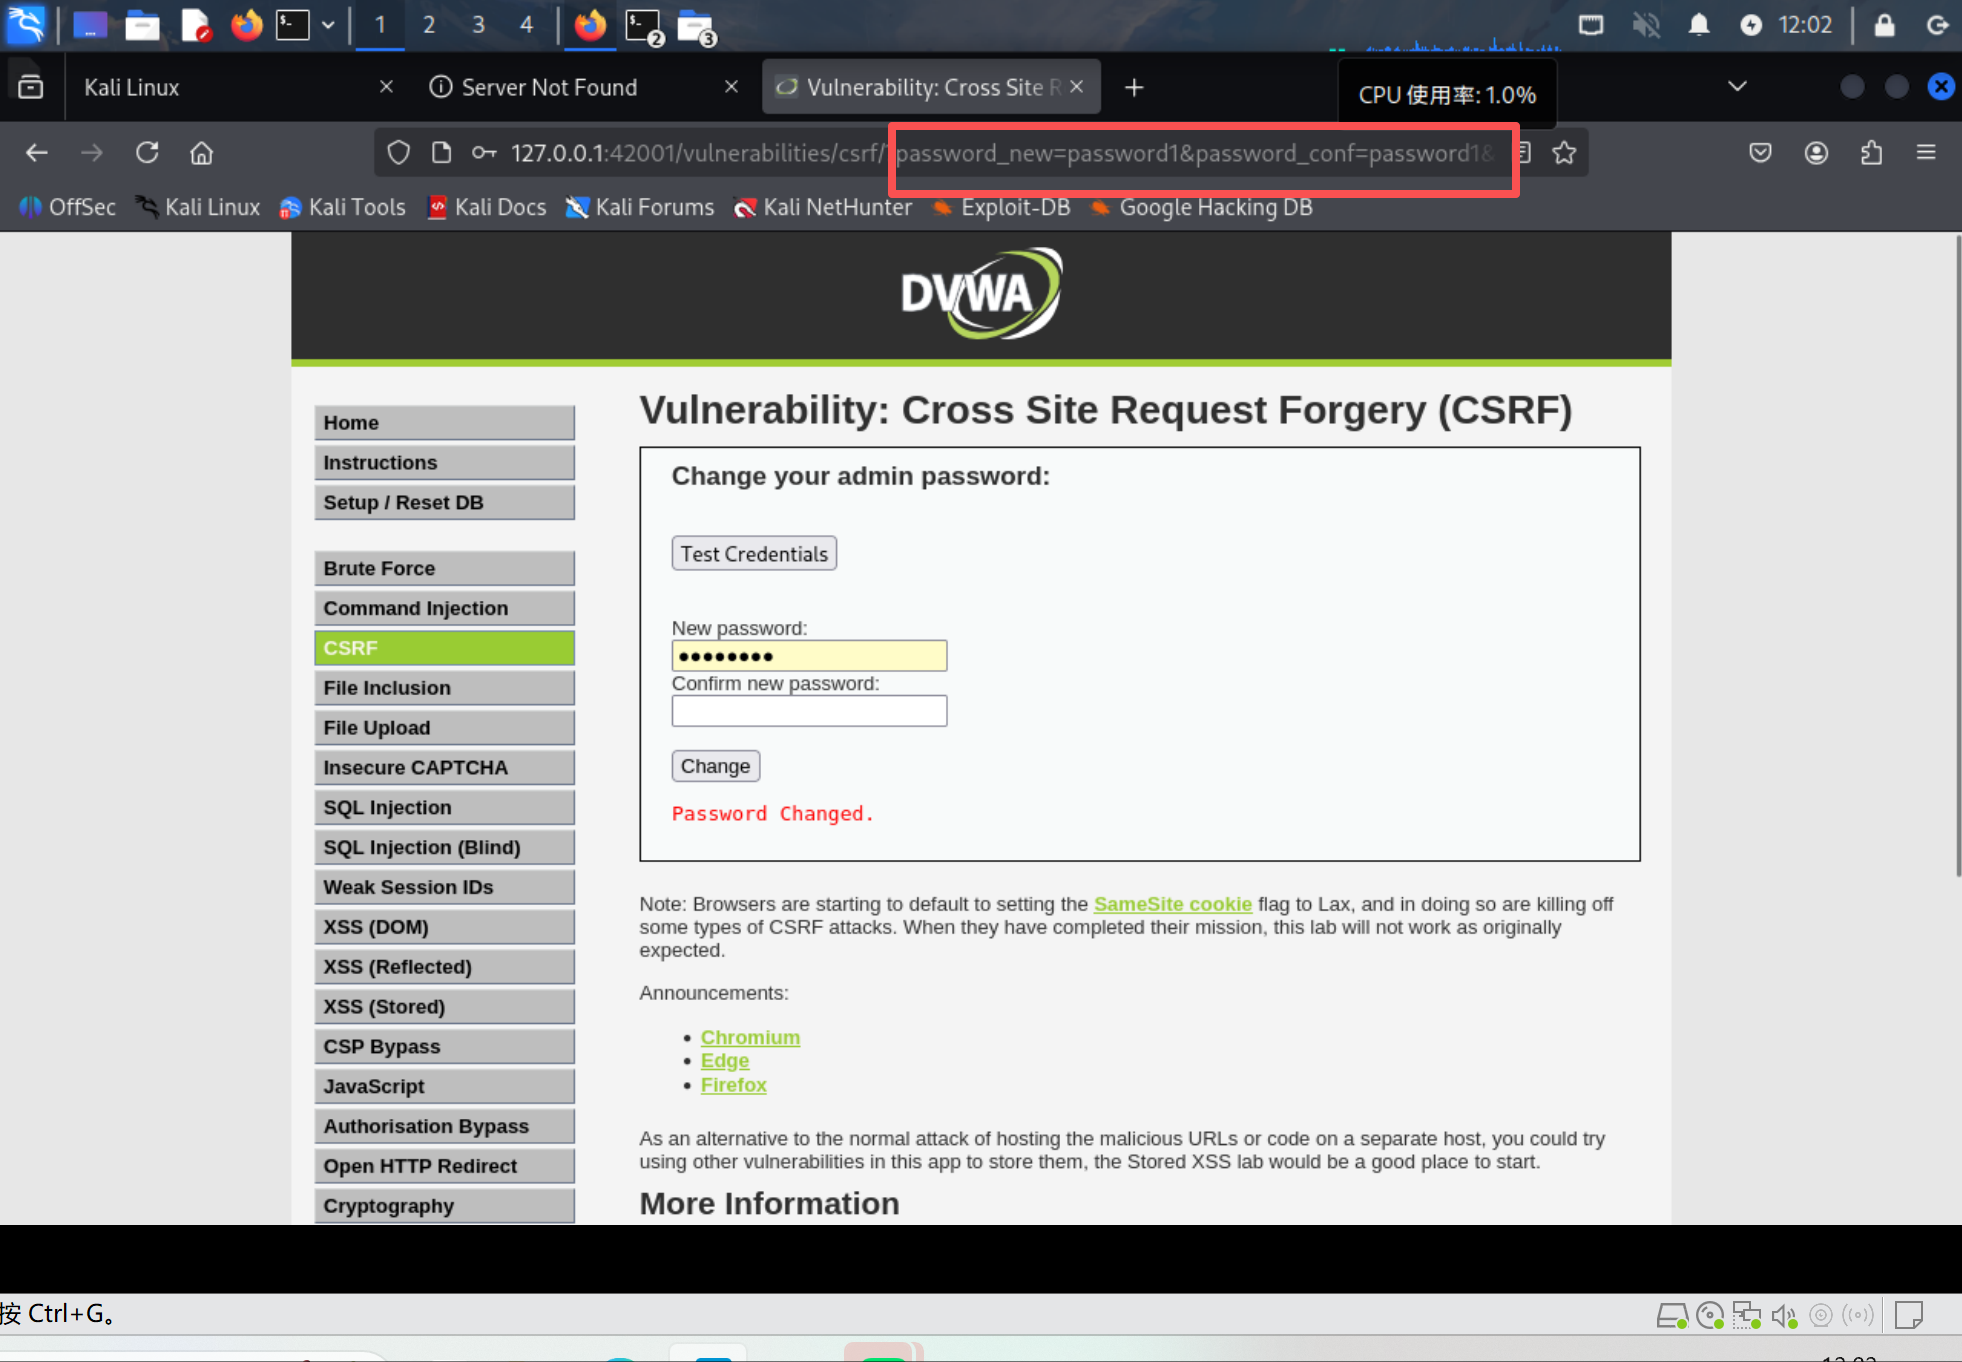1962x1362 pixels.
Task: Open the Firefox hamburger application menu
Action: pyautogui.click(x=1926, y=153)
